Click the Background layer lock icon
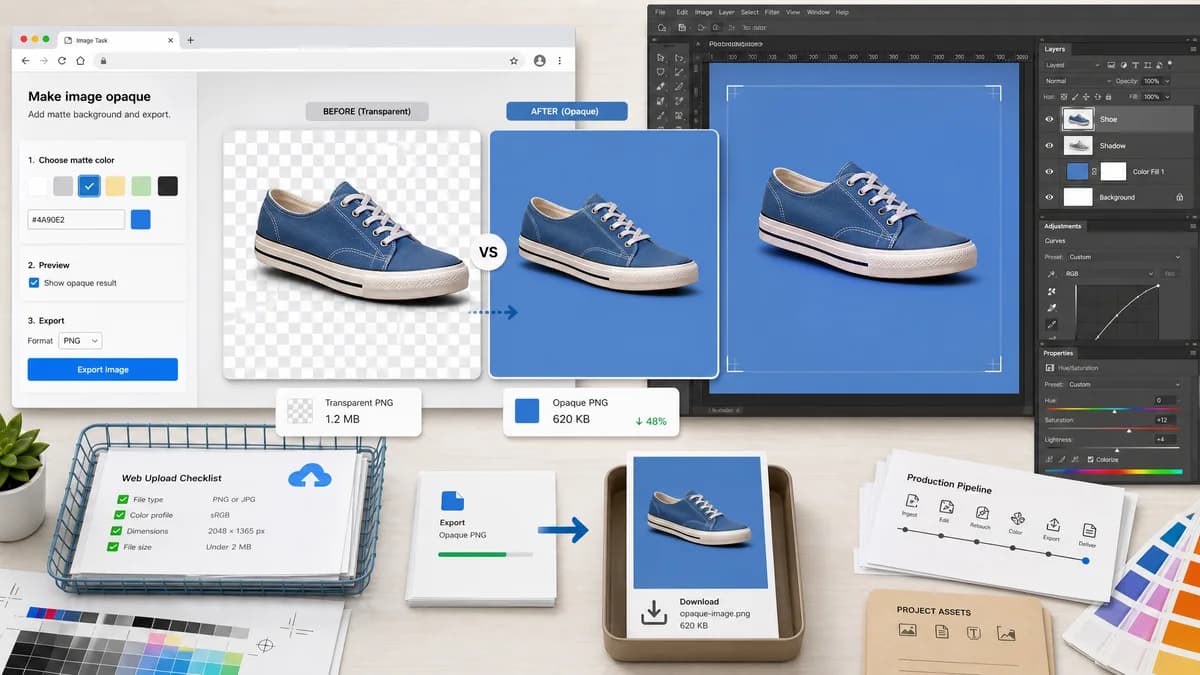The width and height of the screenshot is (1200, 675). tap(1181, 197)
